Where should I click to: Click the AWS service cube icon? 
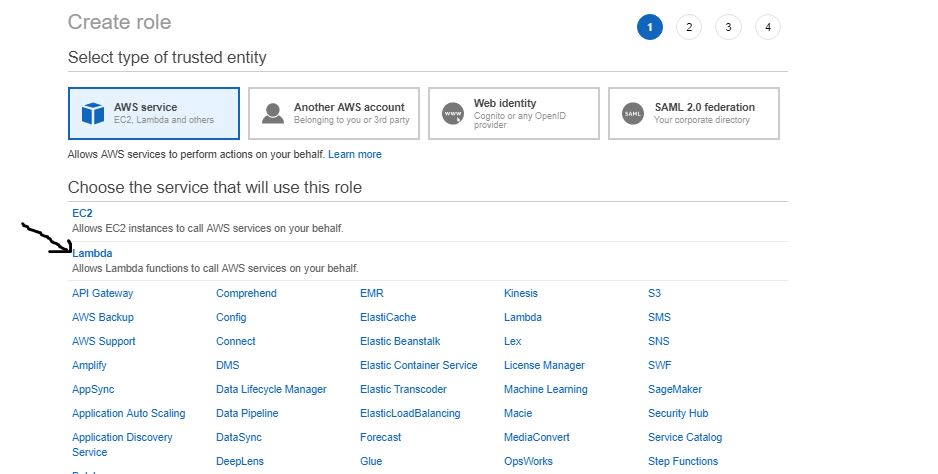(93, 113)
